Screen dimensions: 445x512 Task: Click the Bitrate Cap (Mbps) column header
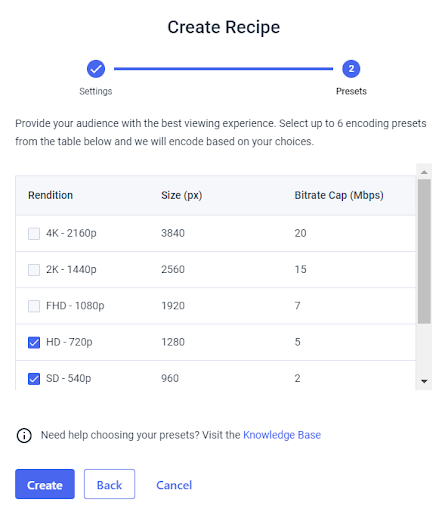coord(339,195)
